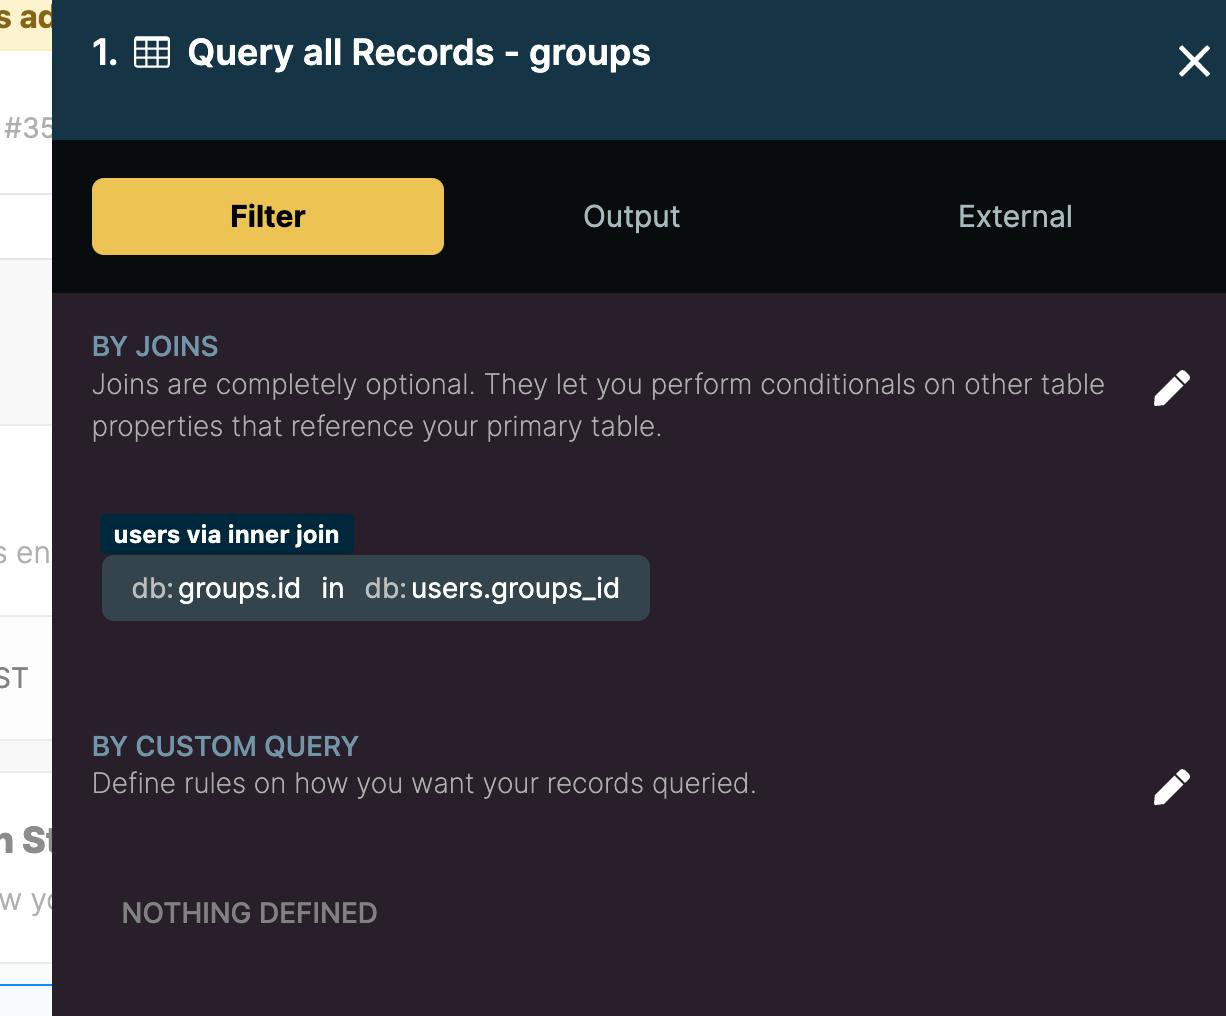Click the BY CUSTOM QUERY section heading
This screenshot has width=1226, height=1016.
click(225, 746)
